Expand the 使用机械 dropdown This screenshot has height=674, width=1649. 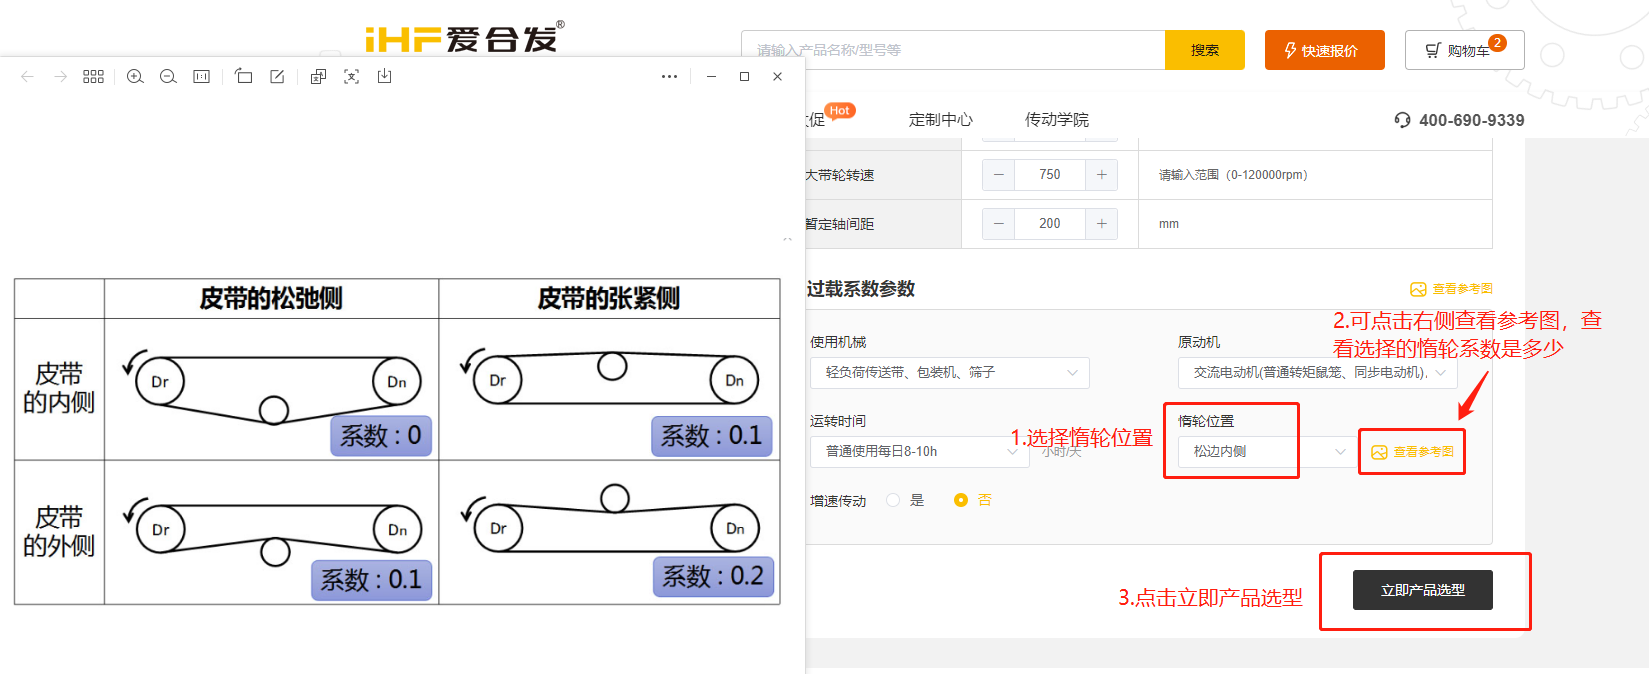tap(949, 372)
